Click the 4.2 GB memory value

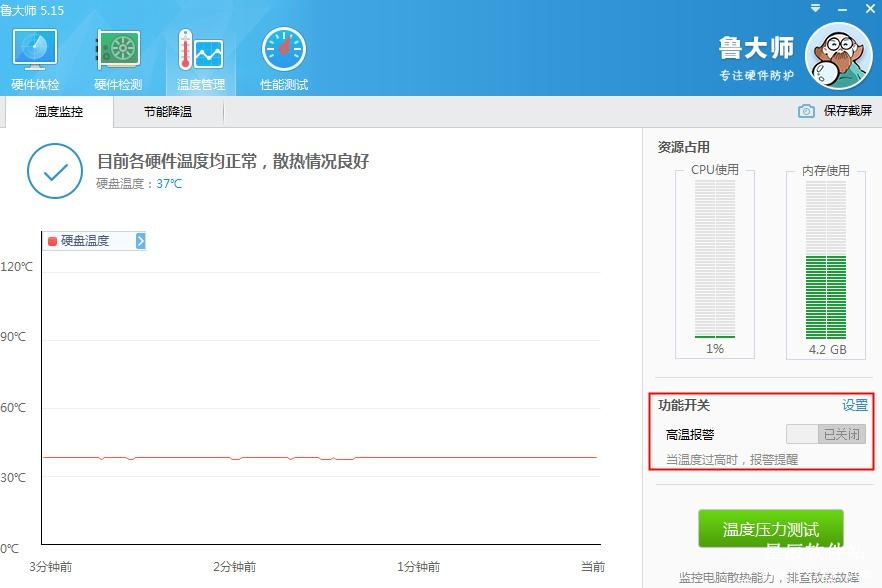click(x=827, y=349)
